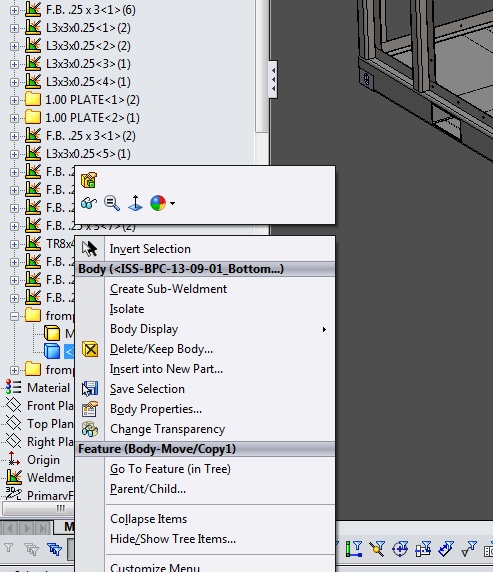The width and height of the screenshot is (493, 573).
Task: Click the Origin icon in the tree
Action: [14, 459]
